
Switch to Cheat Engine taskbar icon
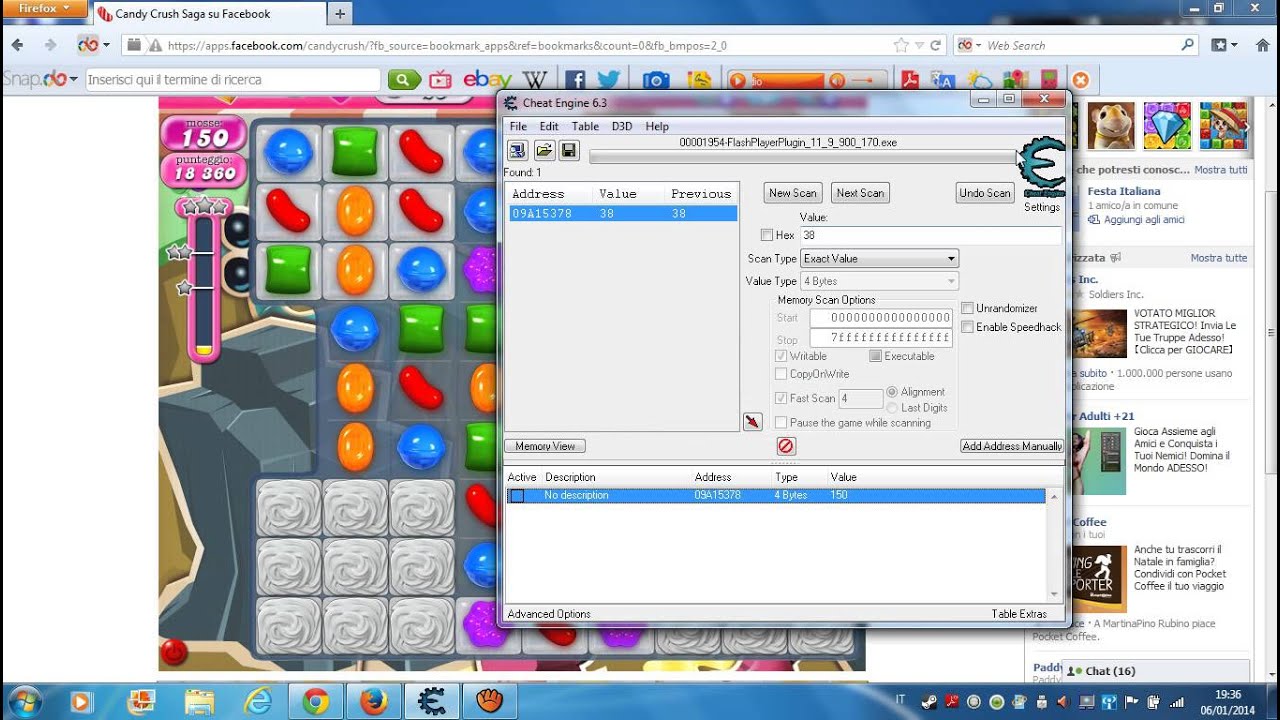pyautogui.click(x=432, y=702)
